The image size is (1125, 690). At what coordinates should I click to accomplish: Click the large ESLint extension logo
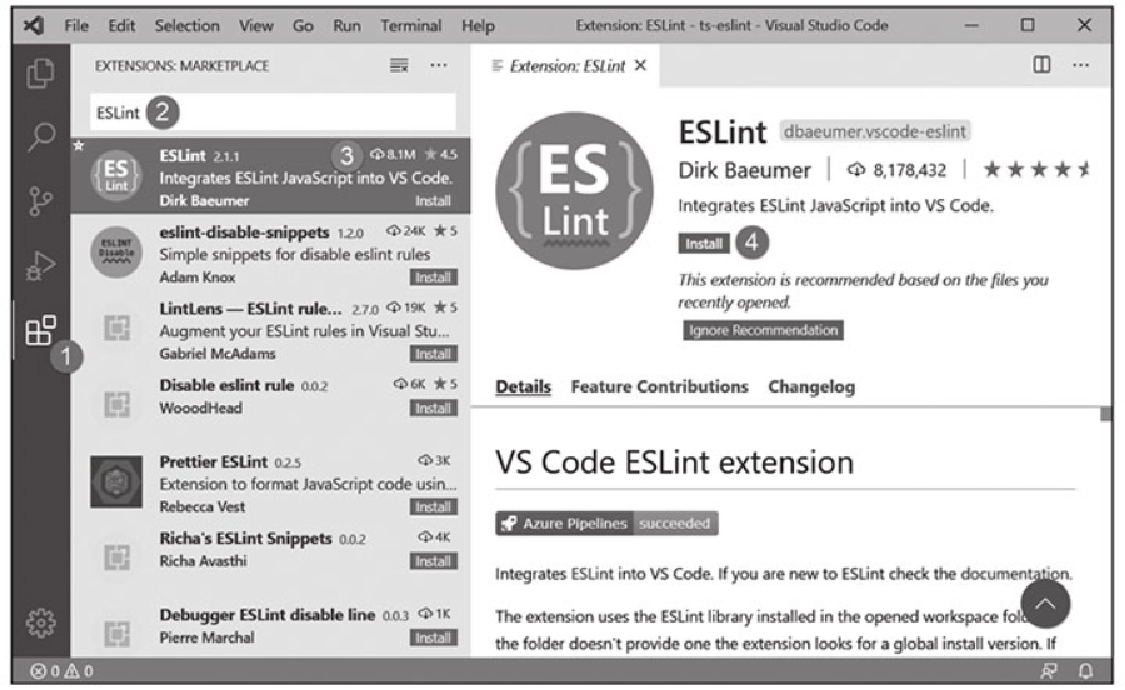(x=574, y=191)
